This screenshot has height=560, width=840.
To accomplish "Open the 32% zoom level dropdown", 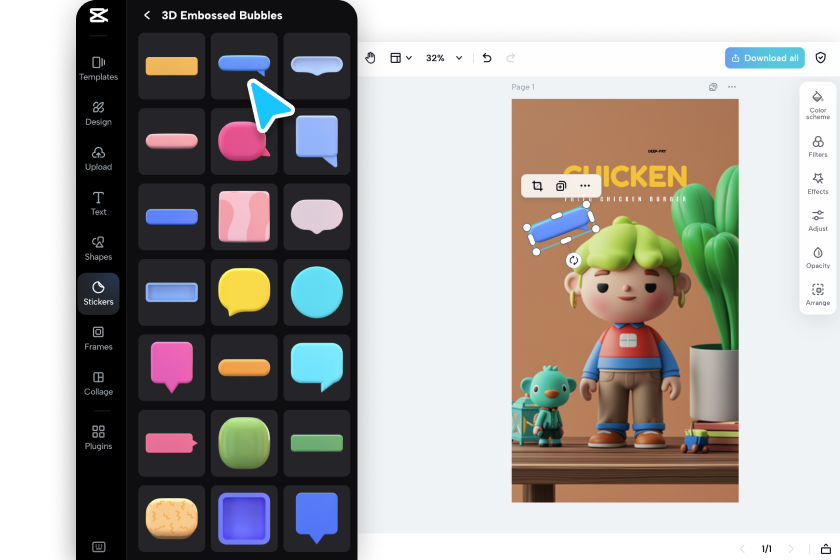I will click(x=444, y=58).
